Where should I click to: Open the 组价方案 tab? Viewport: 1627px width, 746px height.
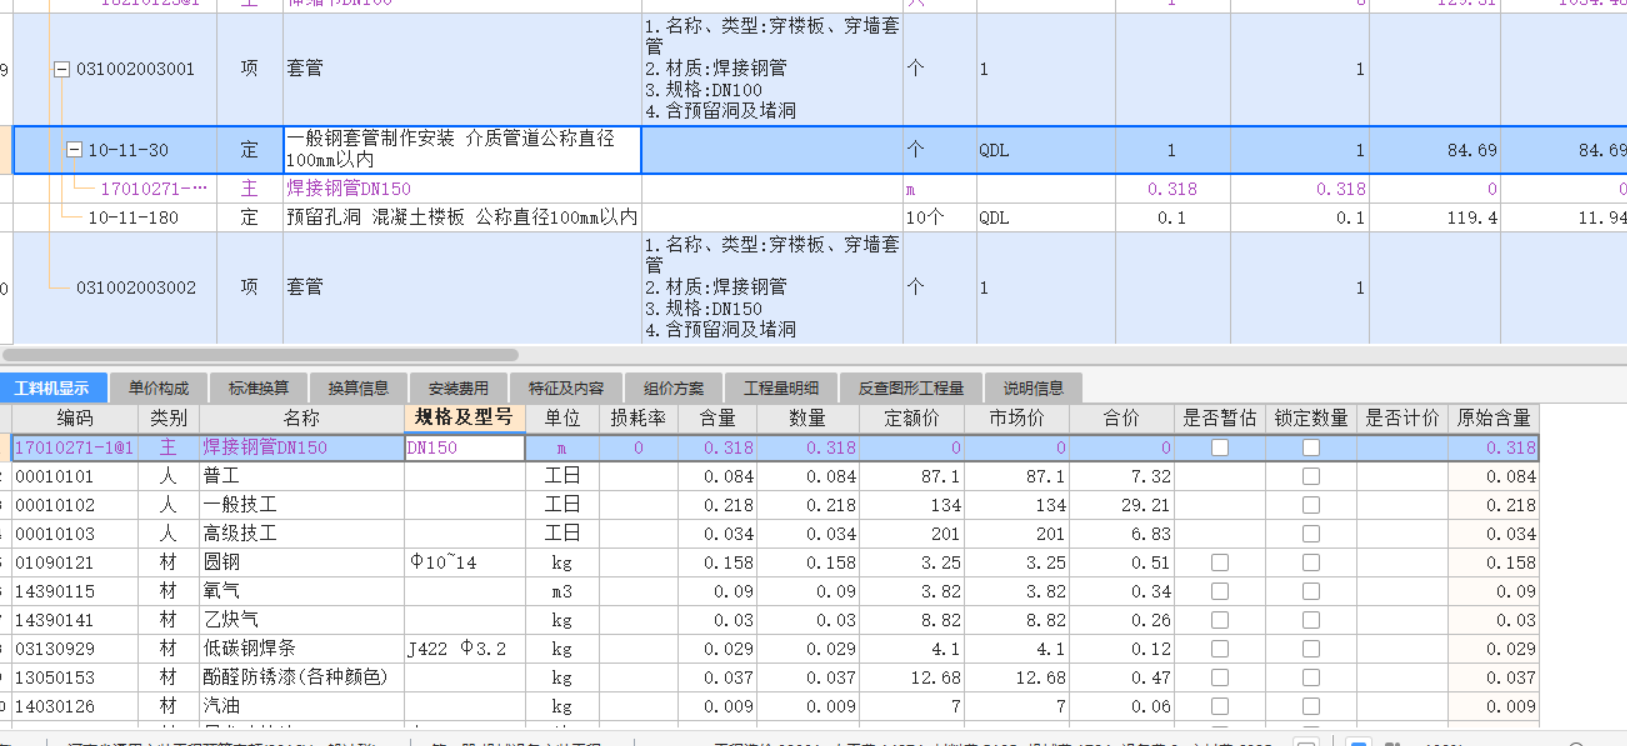coord(673,388)
